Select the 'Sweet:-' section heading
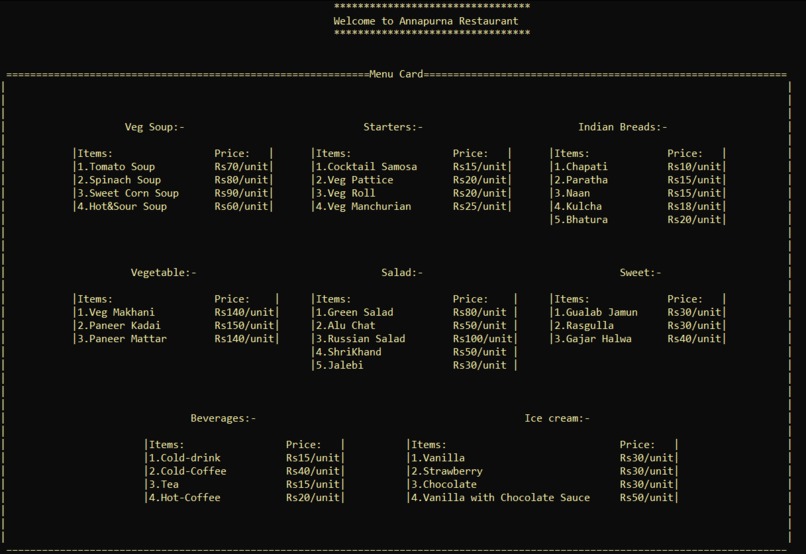806x554 pixels. pos(640,272)
